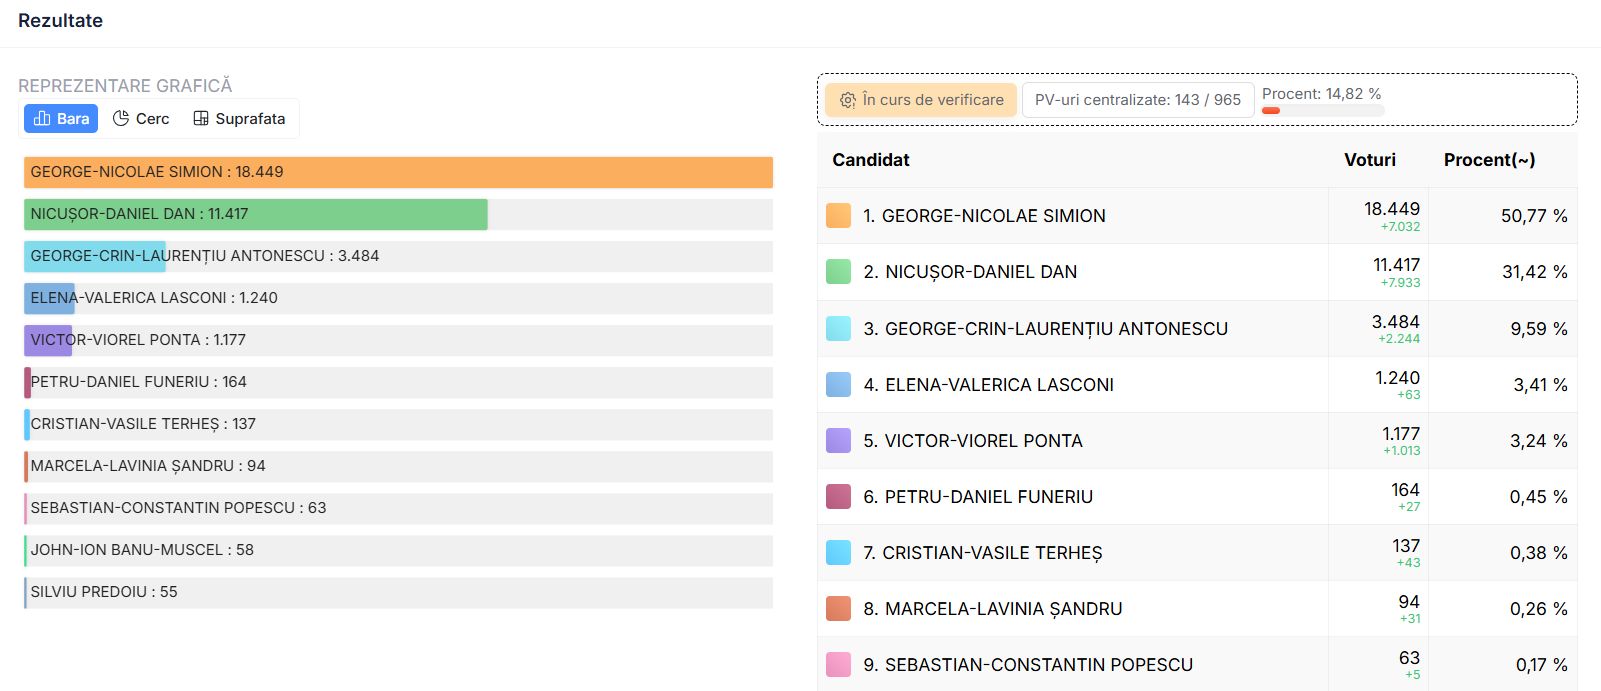This screenshot has height=691, width=1601.
Task: Click the Procent(~) column header
Action: 1490,160
